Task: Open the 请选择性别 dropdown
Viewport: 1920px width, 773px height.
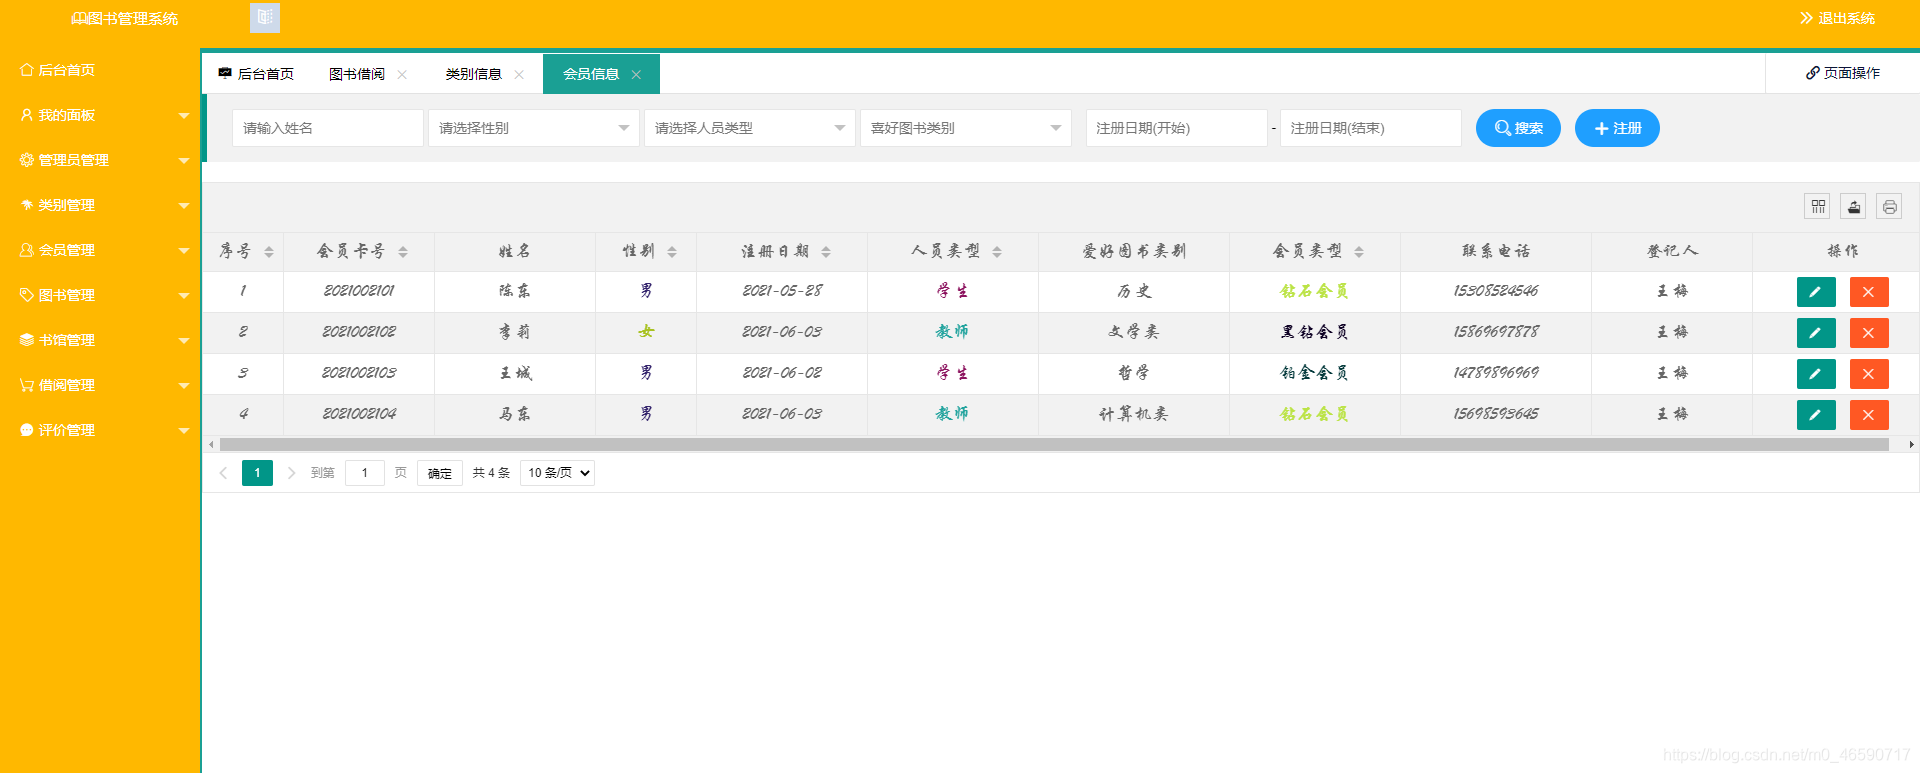Action: point(534,128)
